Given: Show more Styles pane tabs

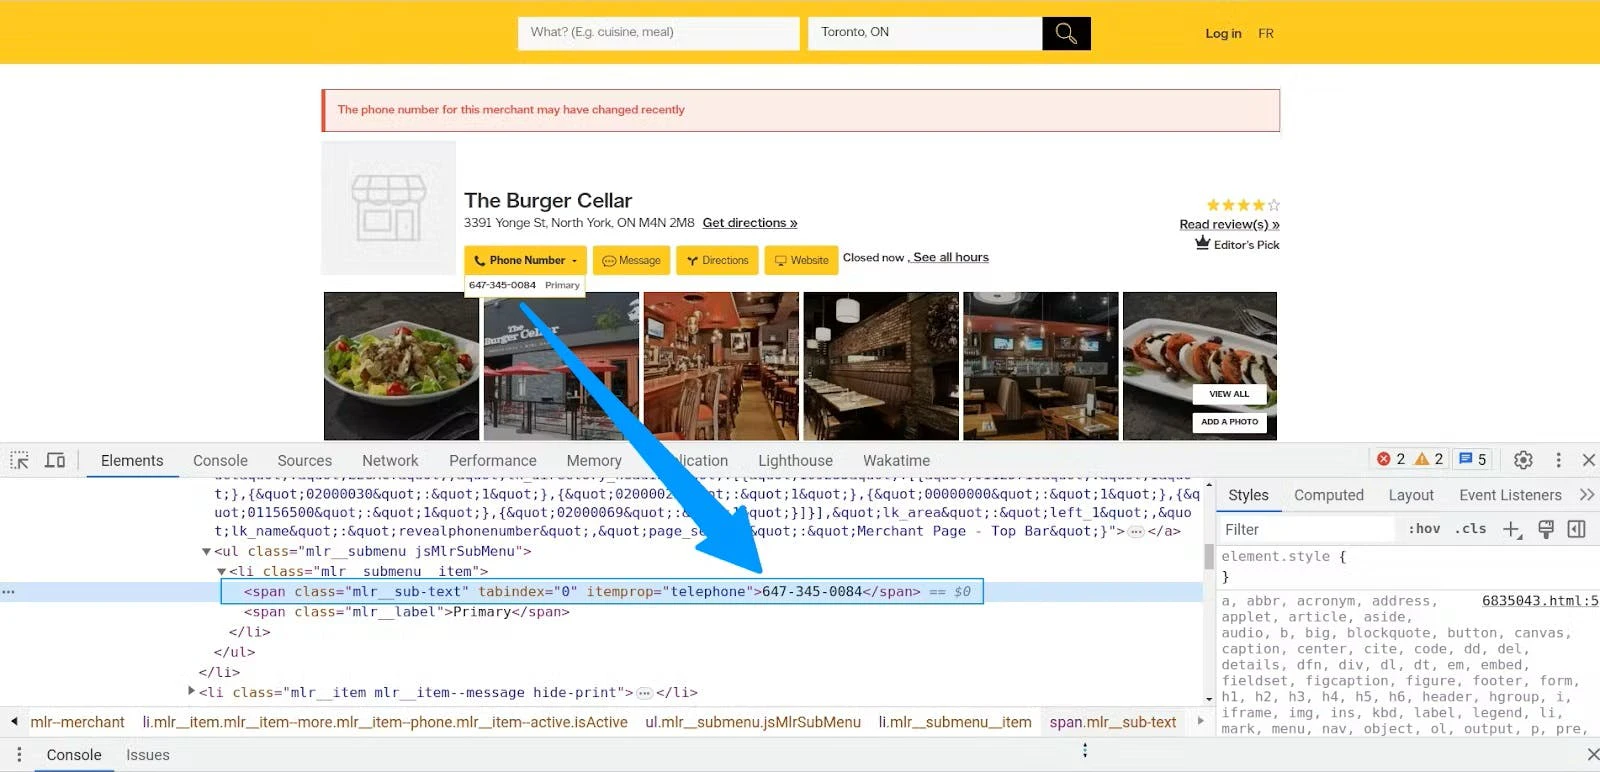Looking at the screenshot, I should point(1587,495).
